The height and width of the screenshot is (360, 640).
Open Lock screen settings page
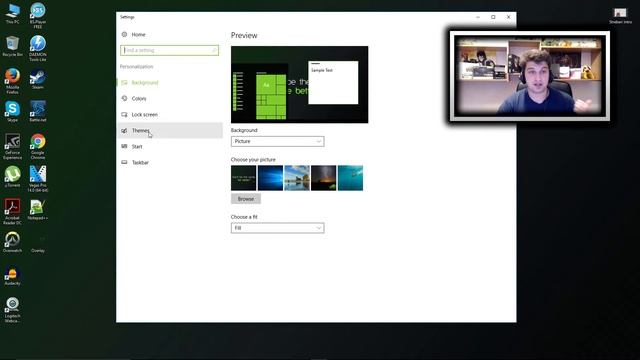170,115
